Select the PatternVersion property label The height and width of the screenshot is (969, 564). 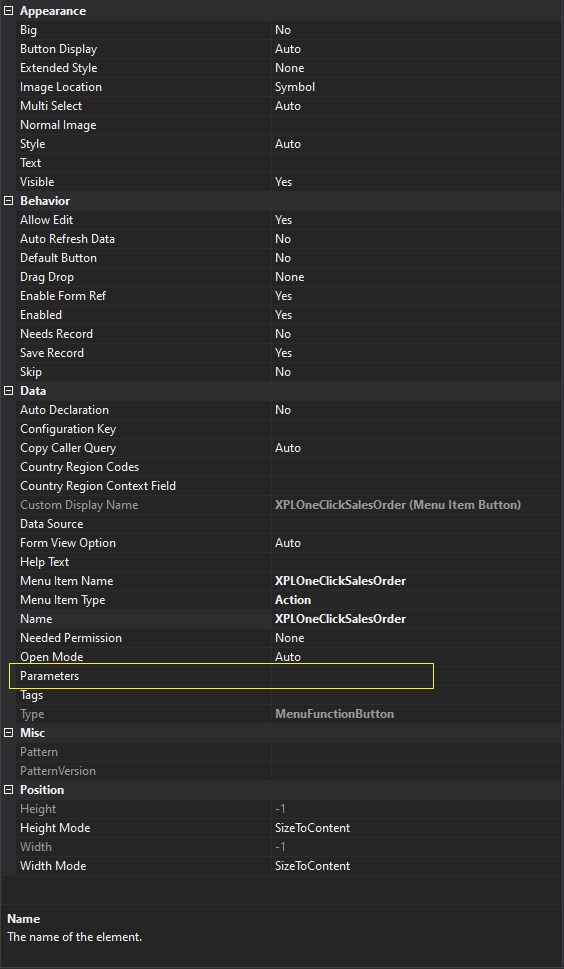tap(58, 771)
